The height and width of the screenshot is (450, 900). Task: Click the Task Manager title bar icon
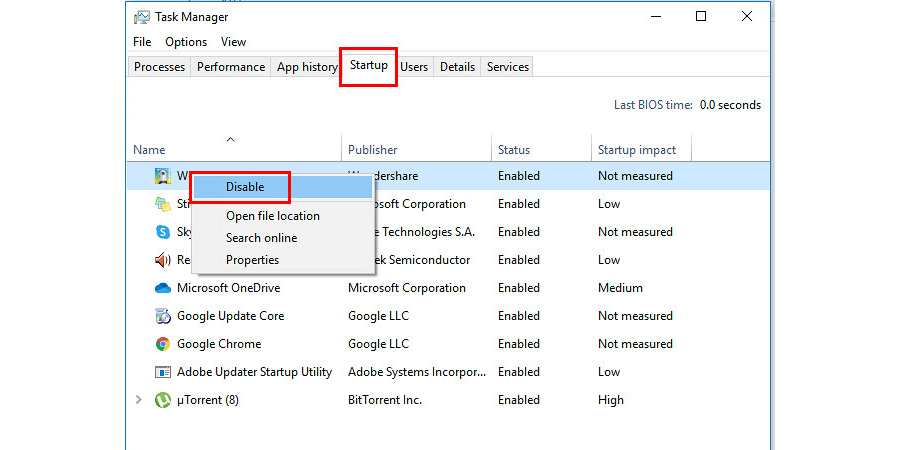click(141, 17)
